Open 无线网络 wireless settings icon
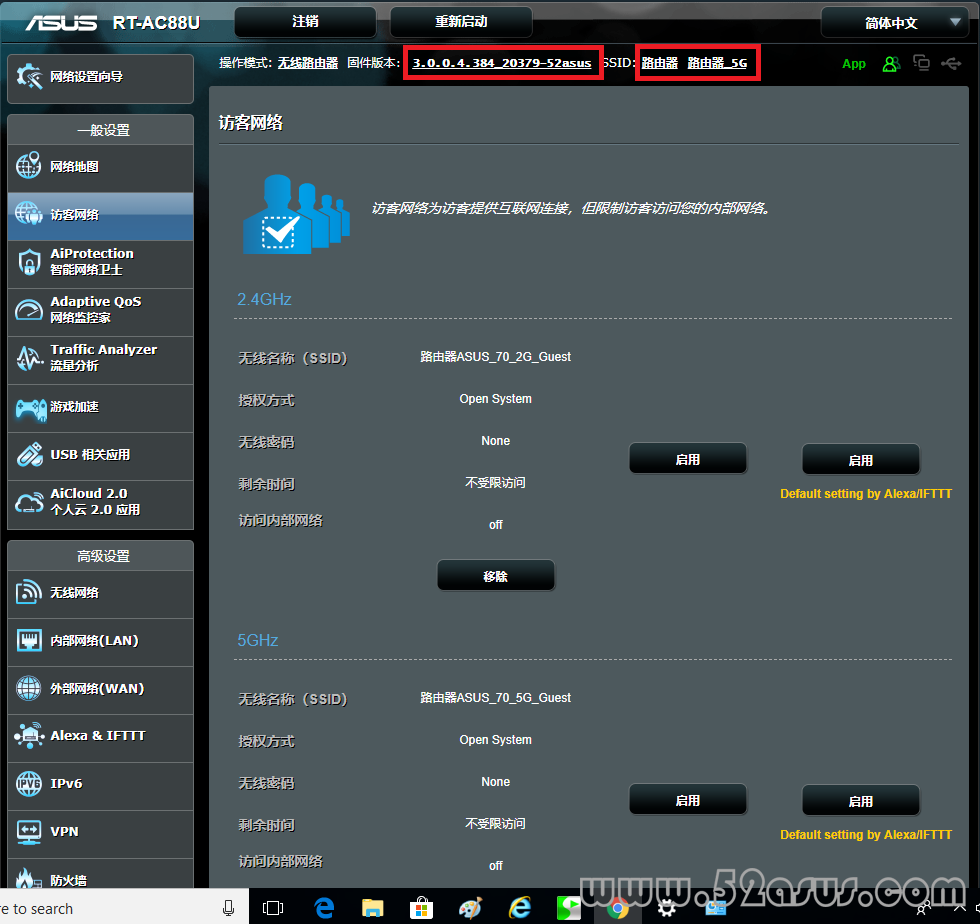Screen dimensions: 980x924 29,592
